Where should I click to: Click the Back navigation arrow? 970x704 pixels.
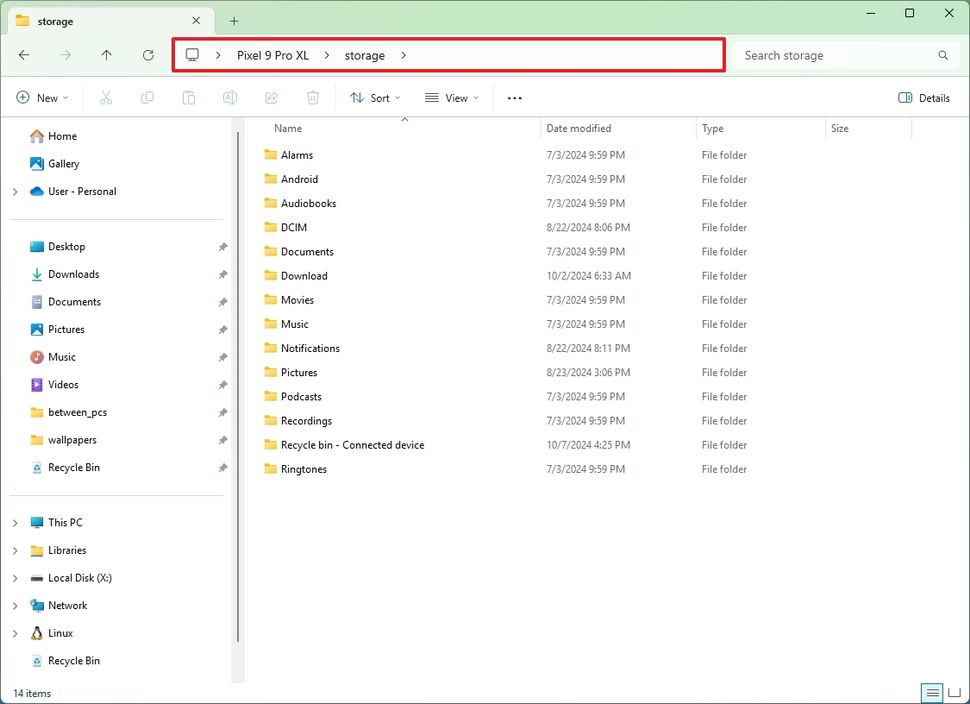(24, 55)
